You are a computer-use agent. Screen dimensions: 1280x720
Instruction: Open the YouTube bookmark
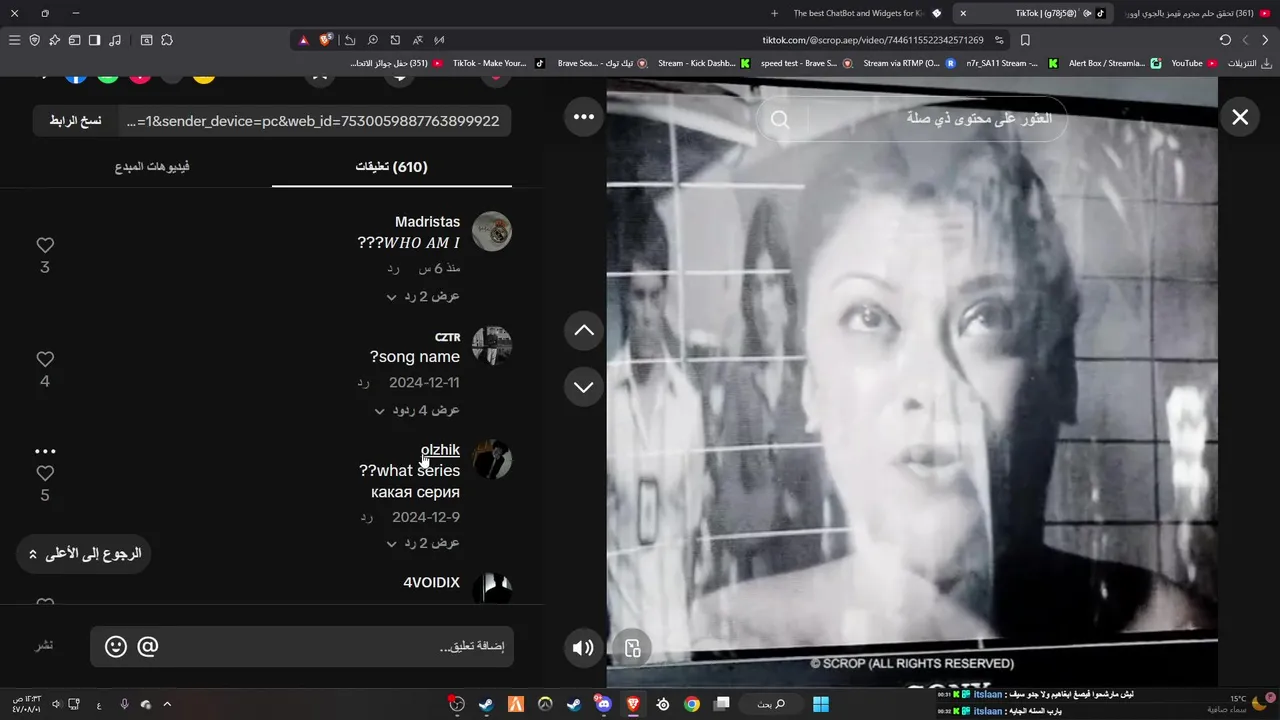click(1194, 63)
